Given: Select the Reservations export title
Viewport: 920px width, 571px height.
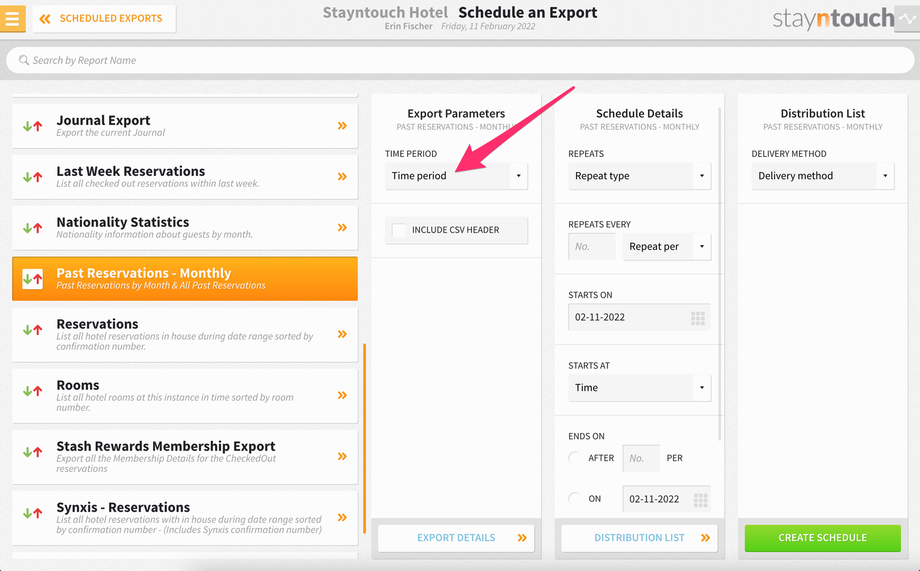Looking at the screenshot, I should click(97, 324).
